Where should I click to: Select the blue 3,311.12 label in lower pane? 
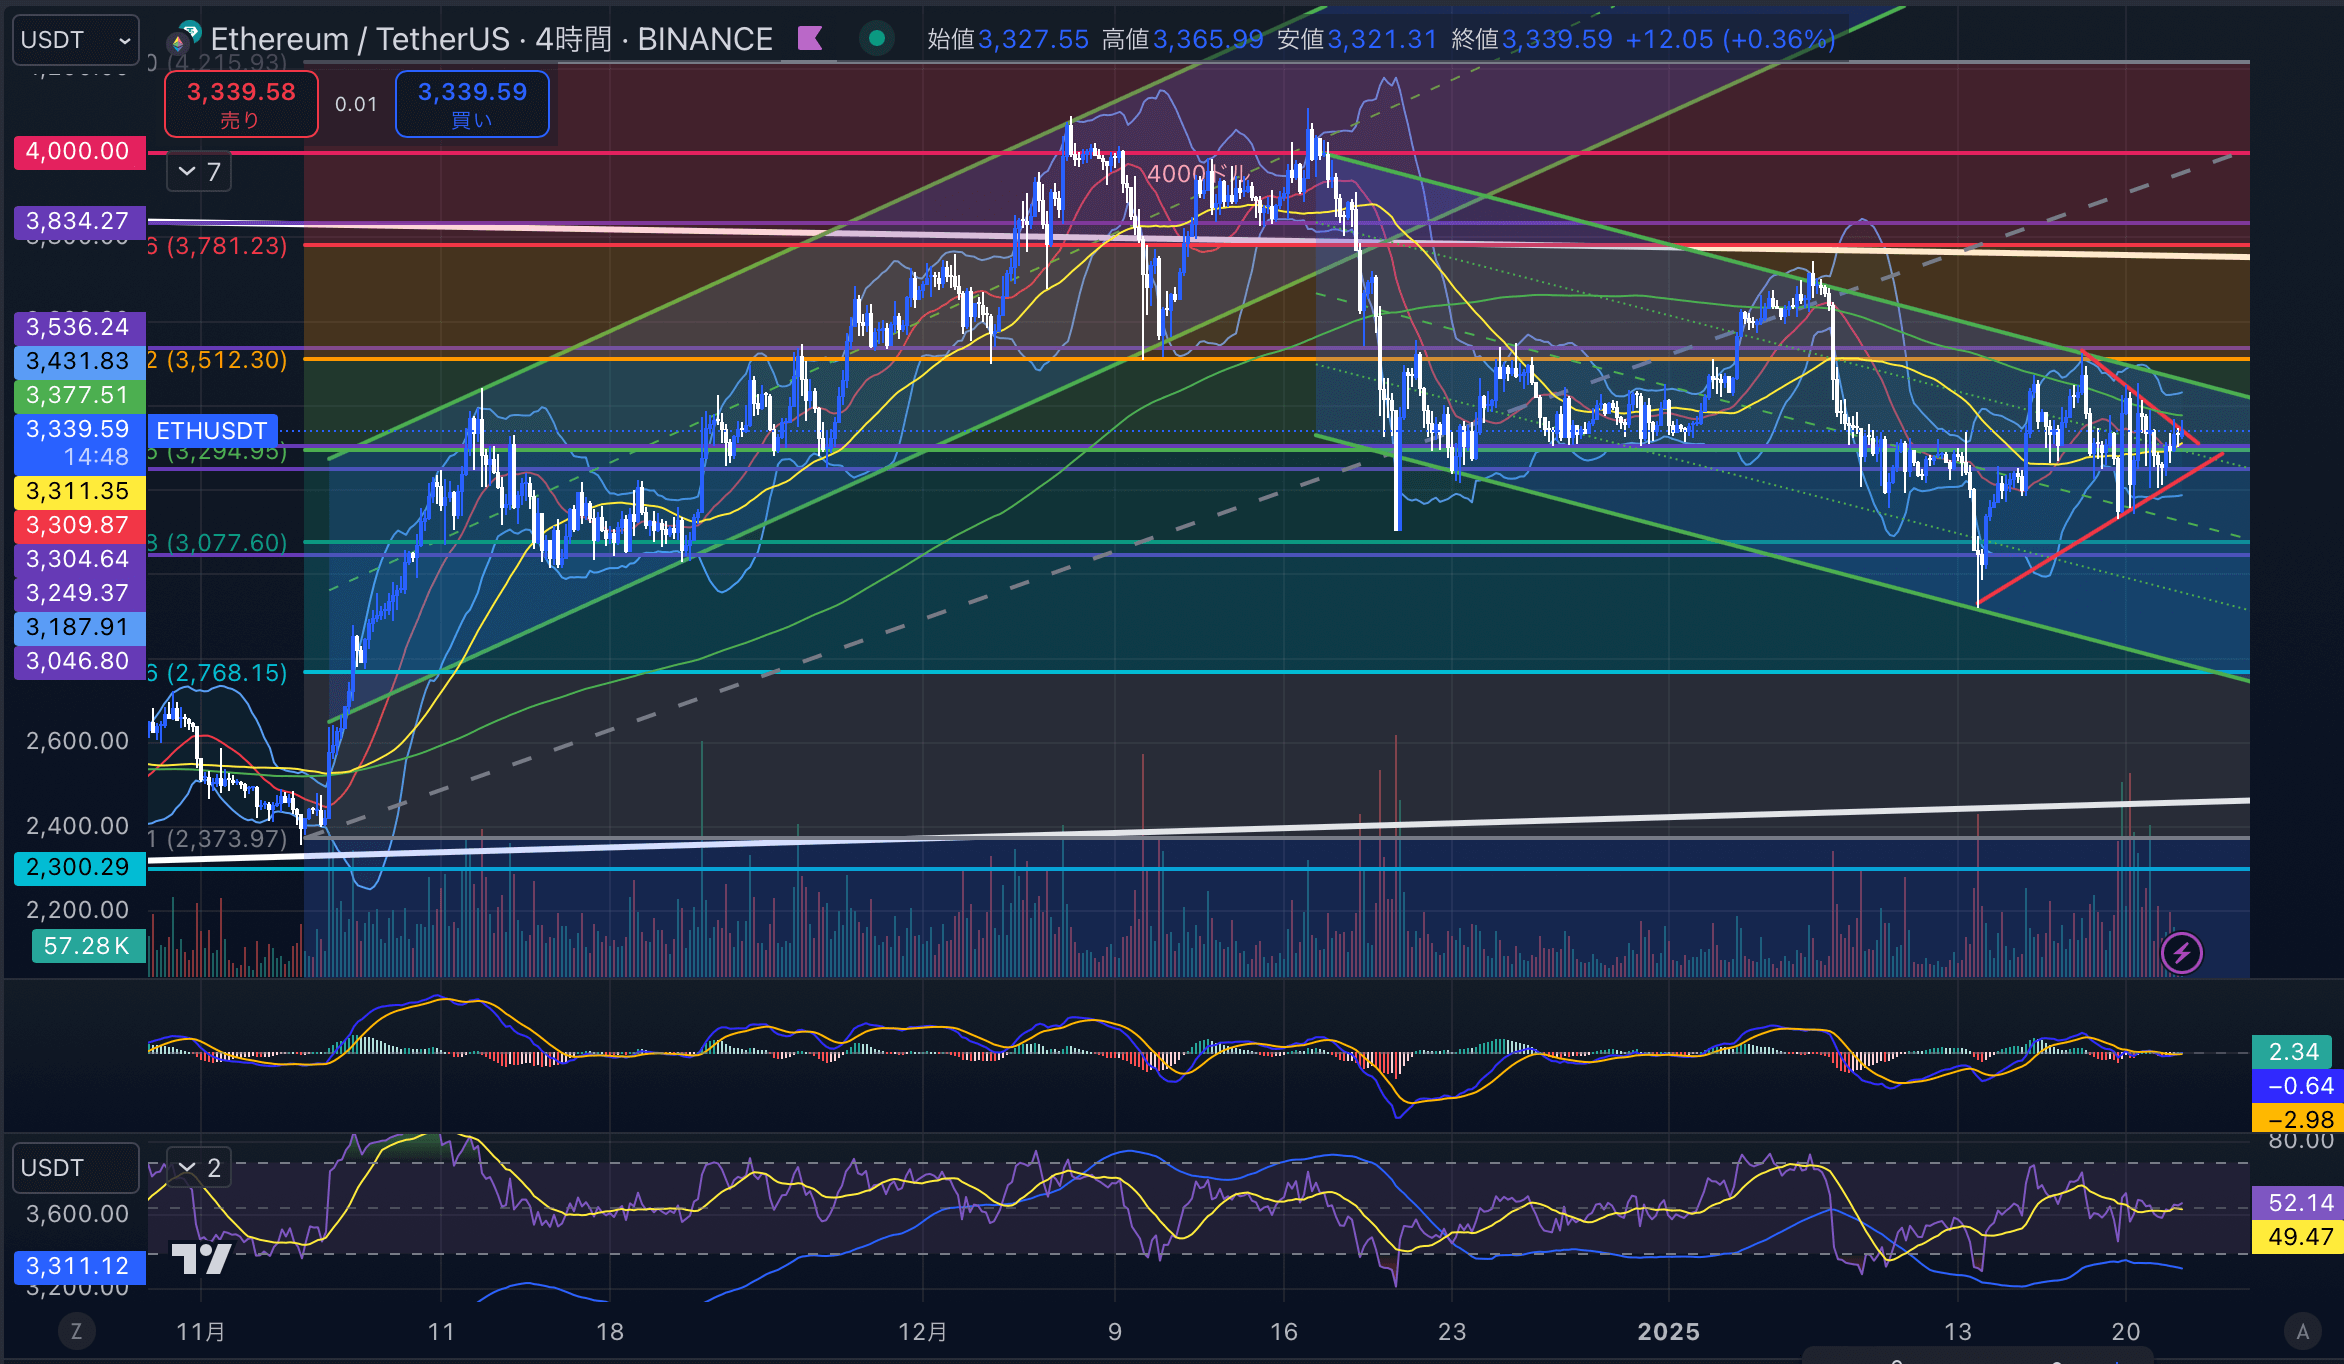pyautogui.click(x=79, y=1266)
